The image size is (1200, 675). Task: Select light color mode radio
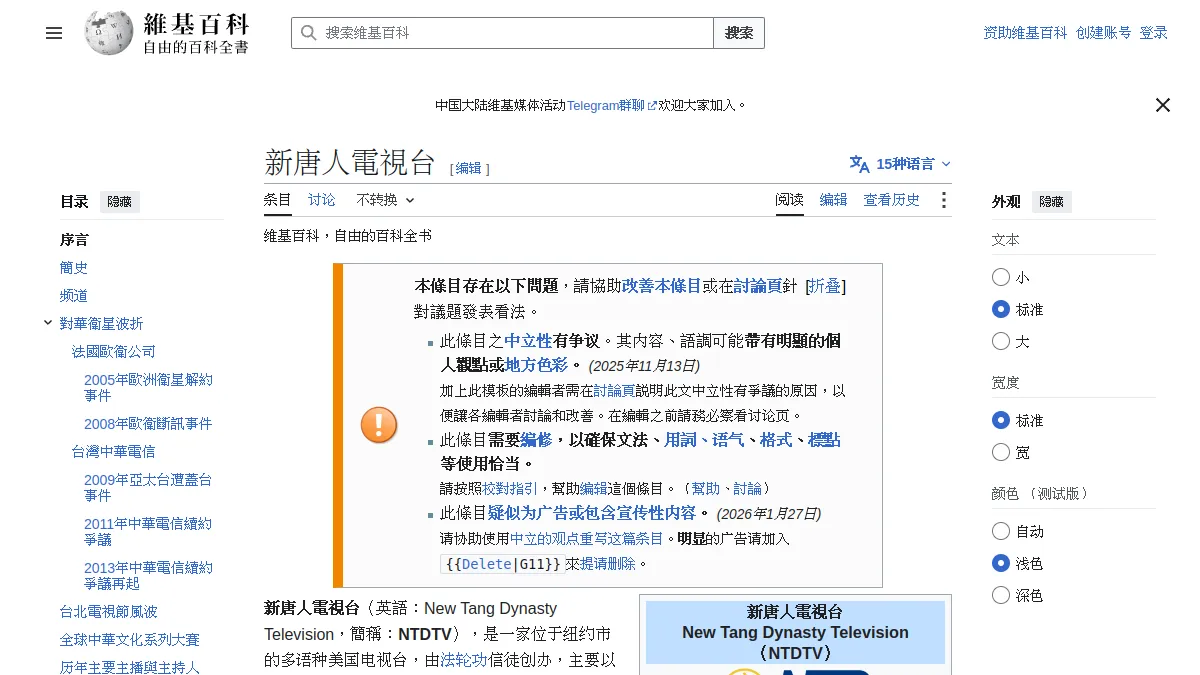tap(1001, 563)
